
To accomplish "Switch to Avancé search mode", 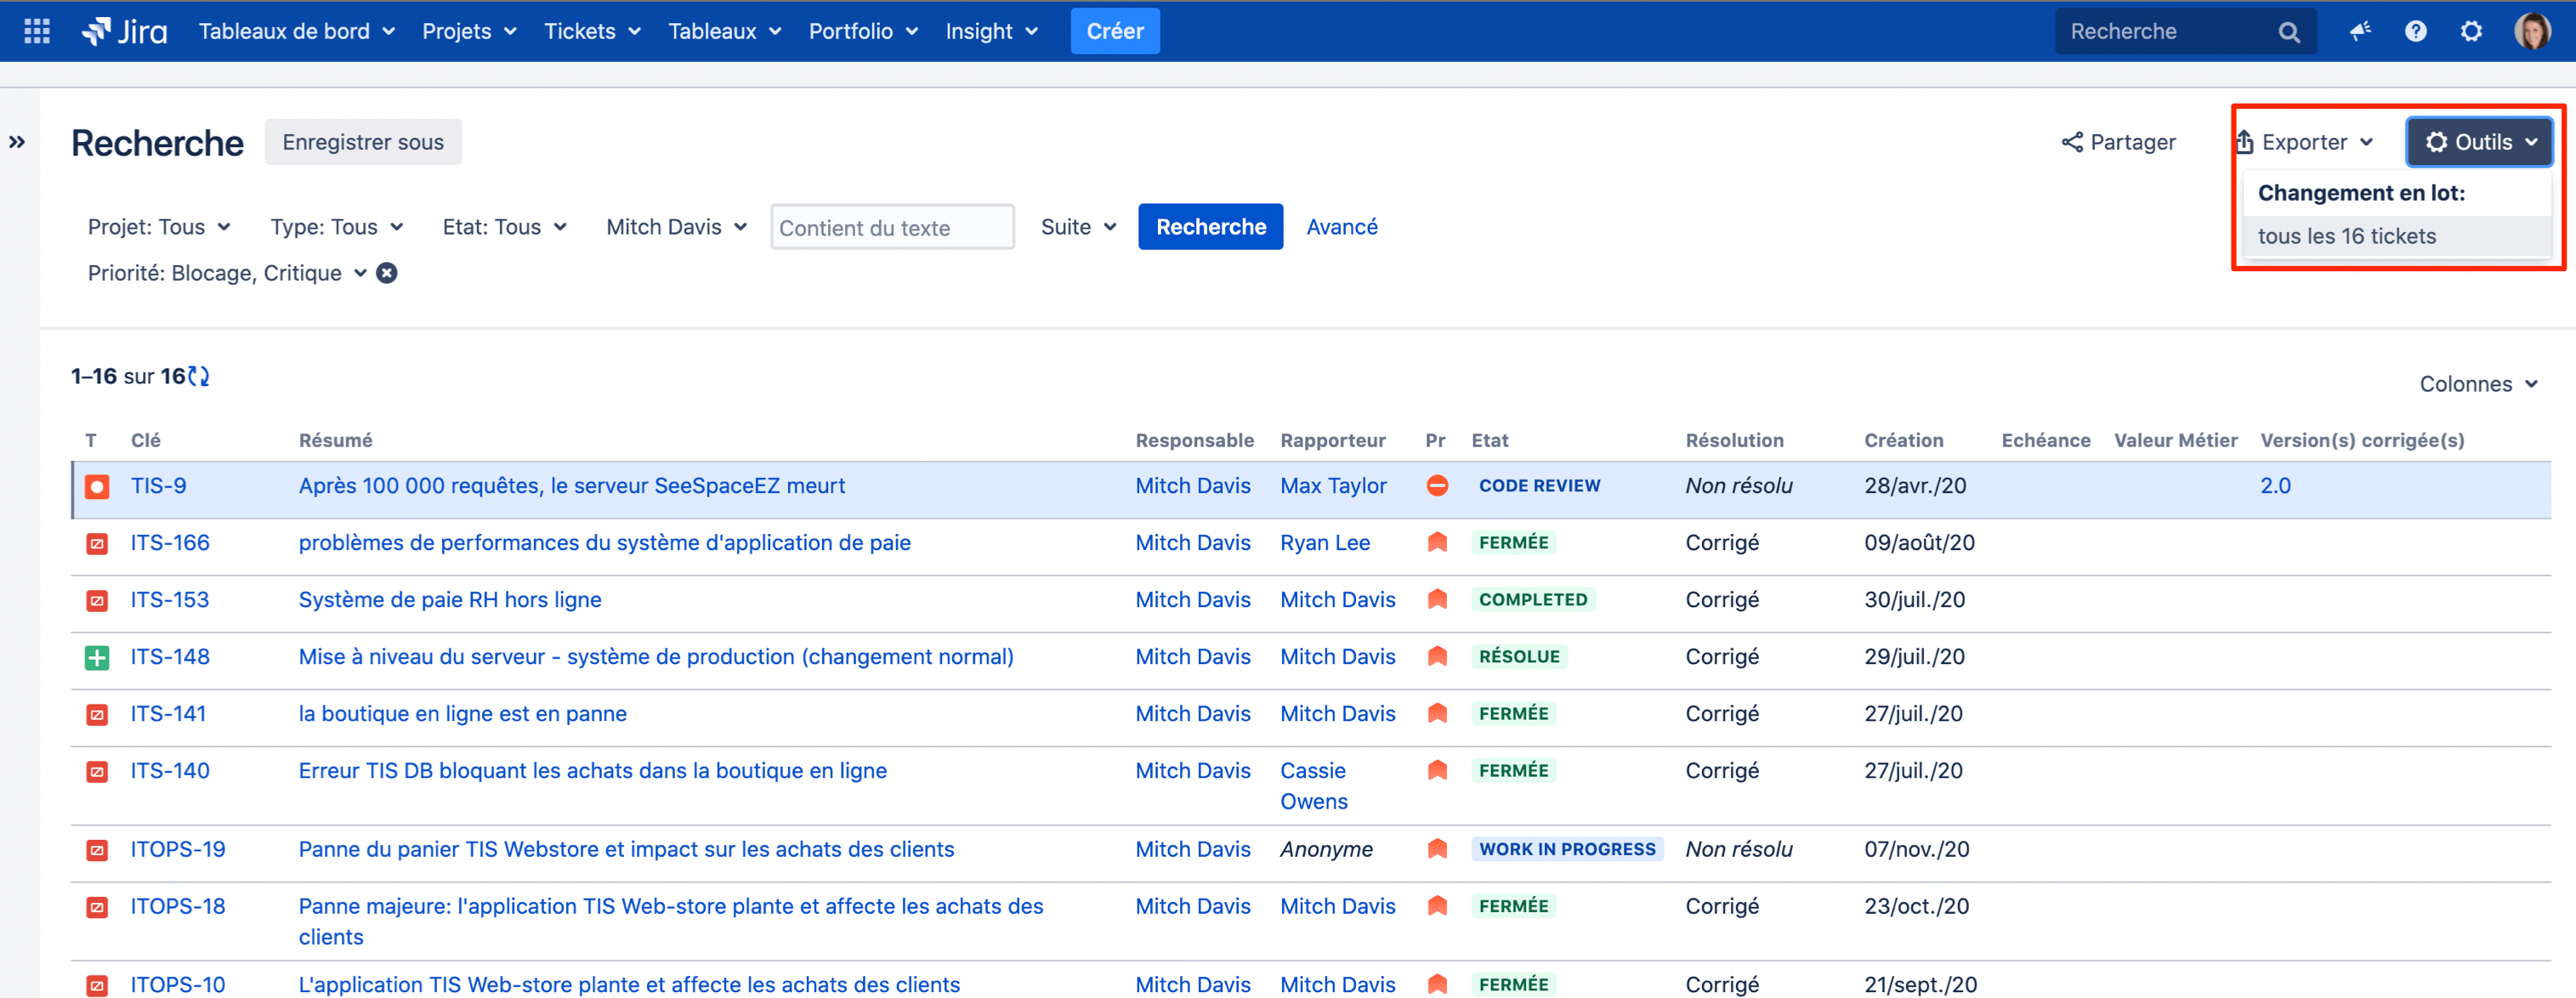I will [x=1341, y=227].
